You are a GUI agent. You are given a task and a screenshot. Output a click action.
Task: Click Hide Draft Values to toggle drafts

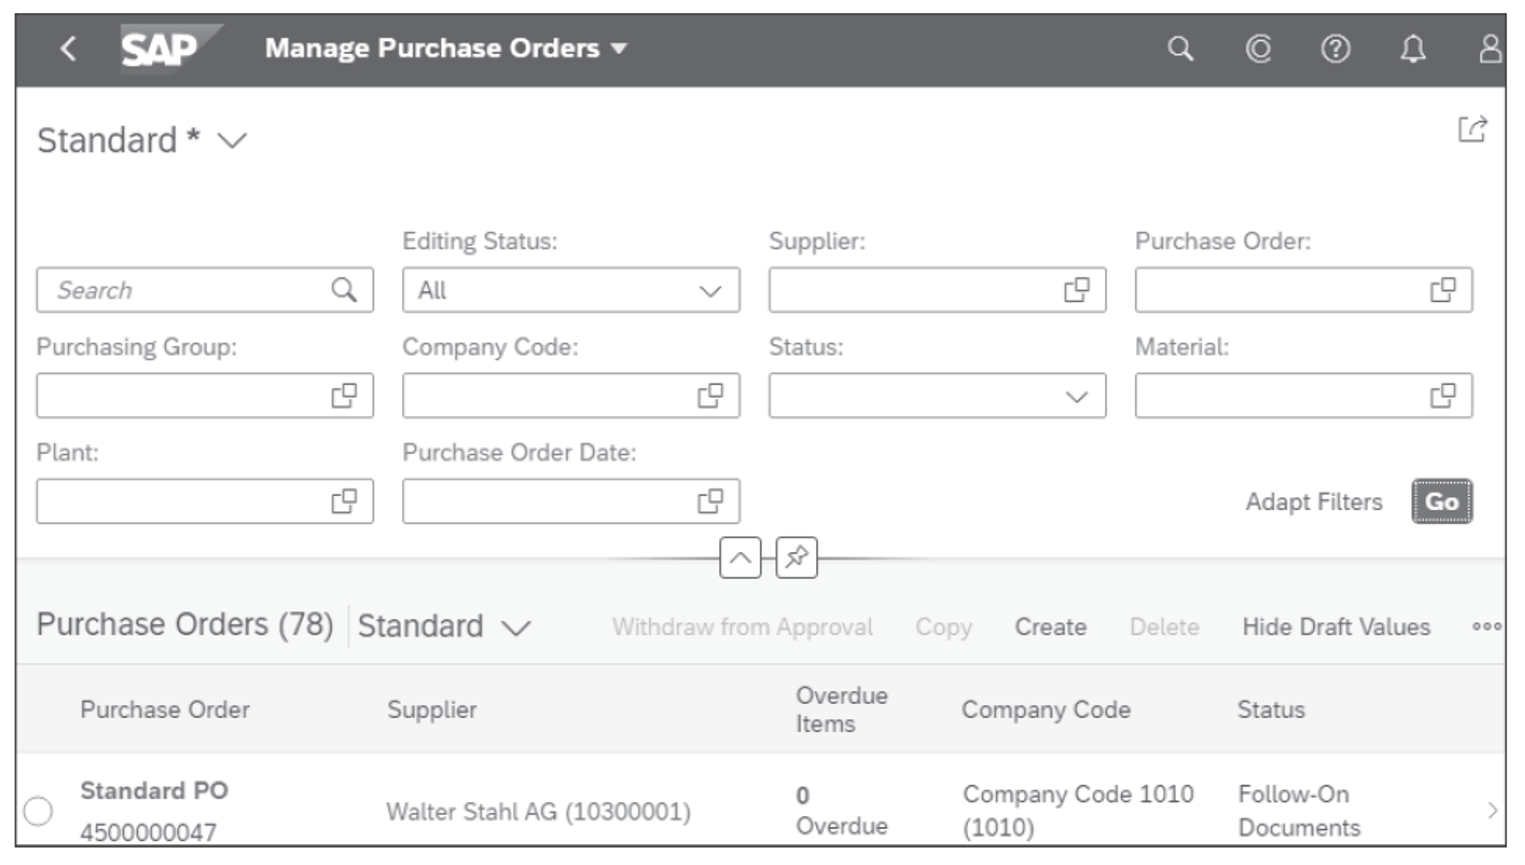coord(1336,627)
